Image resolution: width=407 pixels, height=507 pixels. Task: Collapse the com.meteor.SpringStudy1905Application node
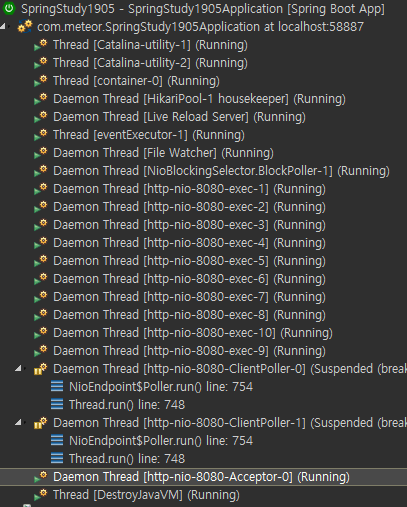tap(3, 26)
